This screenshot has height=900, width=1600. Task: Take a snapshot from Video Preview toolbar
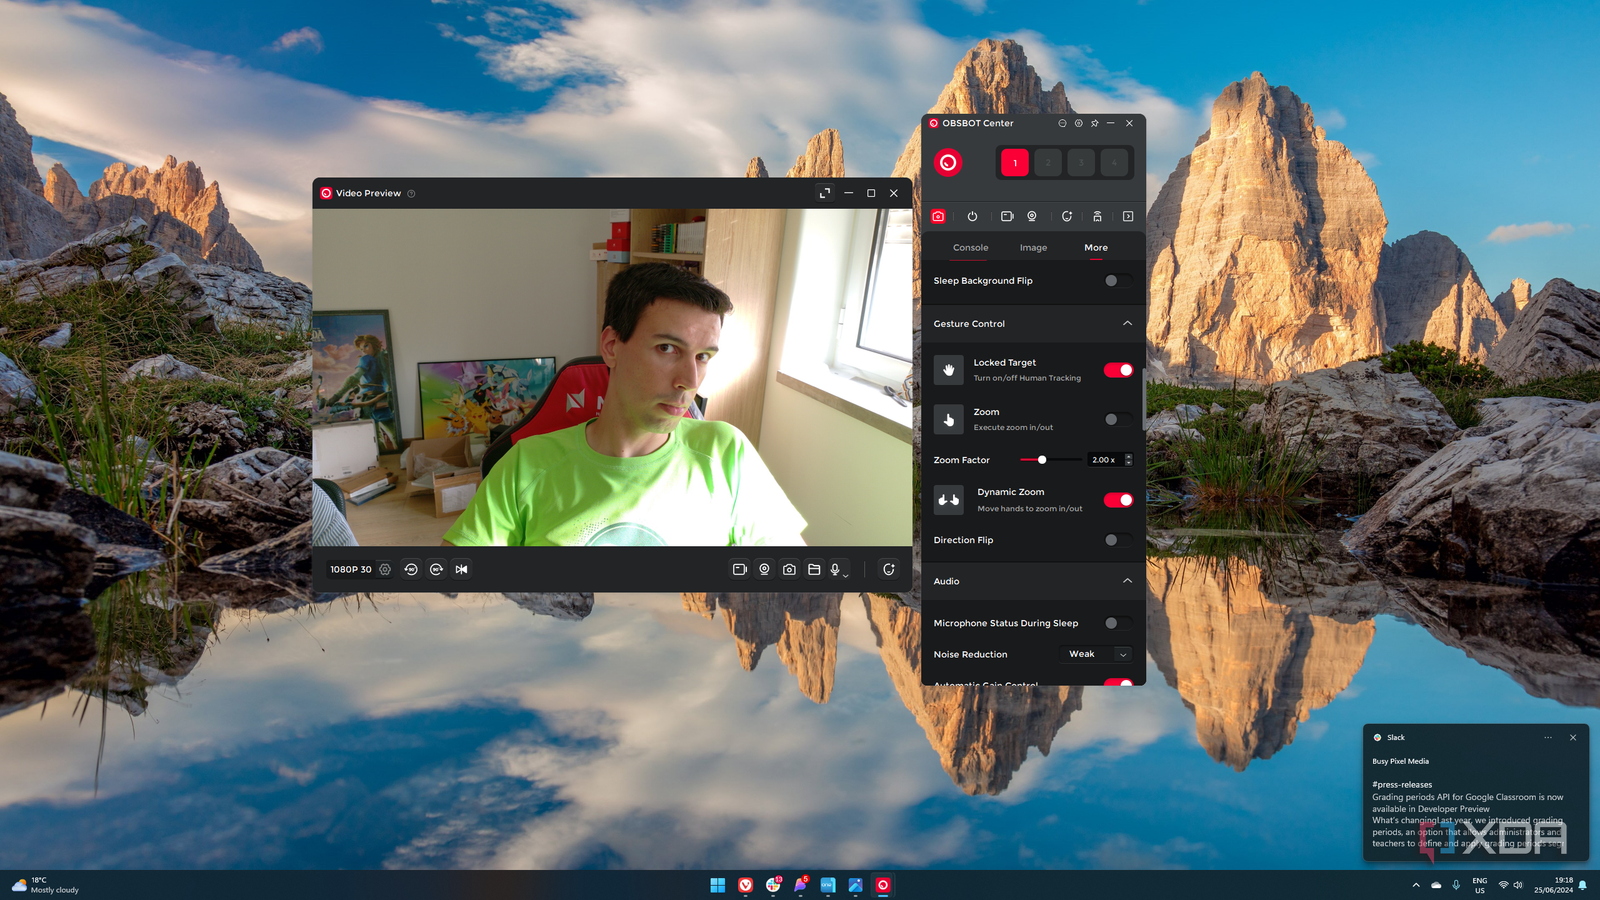[789, 569]
